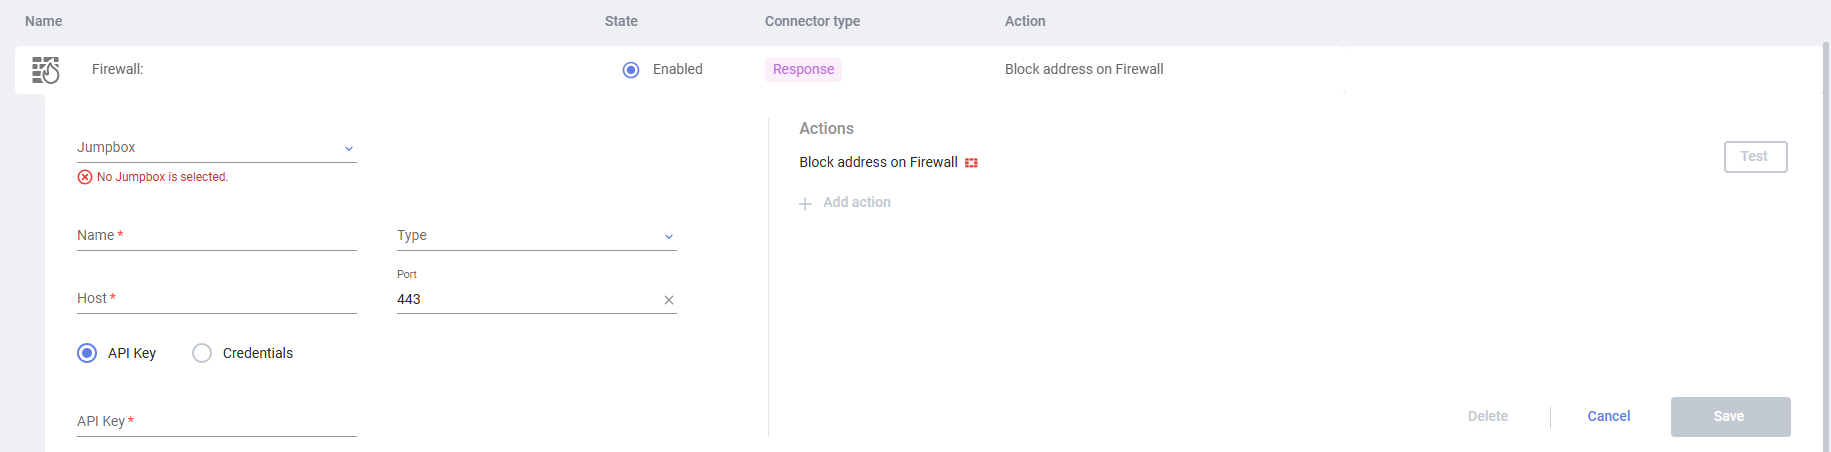Click the API Key text input at bottom
Screen dimensions: 1831x452
[x=216, y=422]
